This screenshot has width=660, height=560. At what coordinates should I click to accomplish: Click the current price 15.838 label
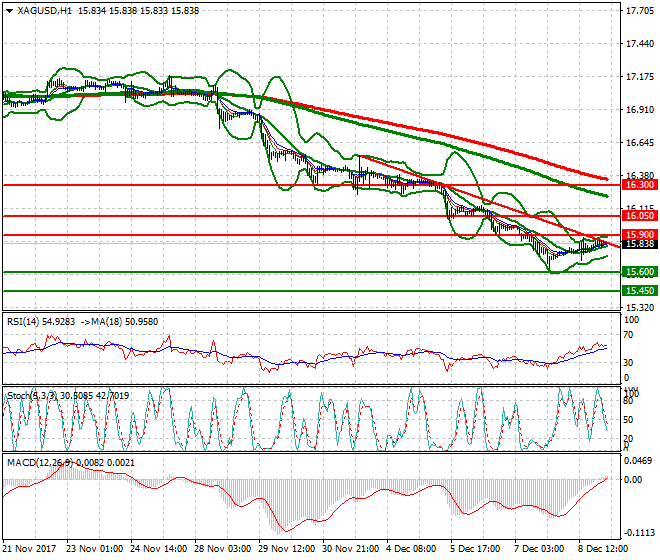[x=640, y=244]
